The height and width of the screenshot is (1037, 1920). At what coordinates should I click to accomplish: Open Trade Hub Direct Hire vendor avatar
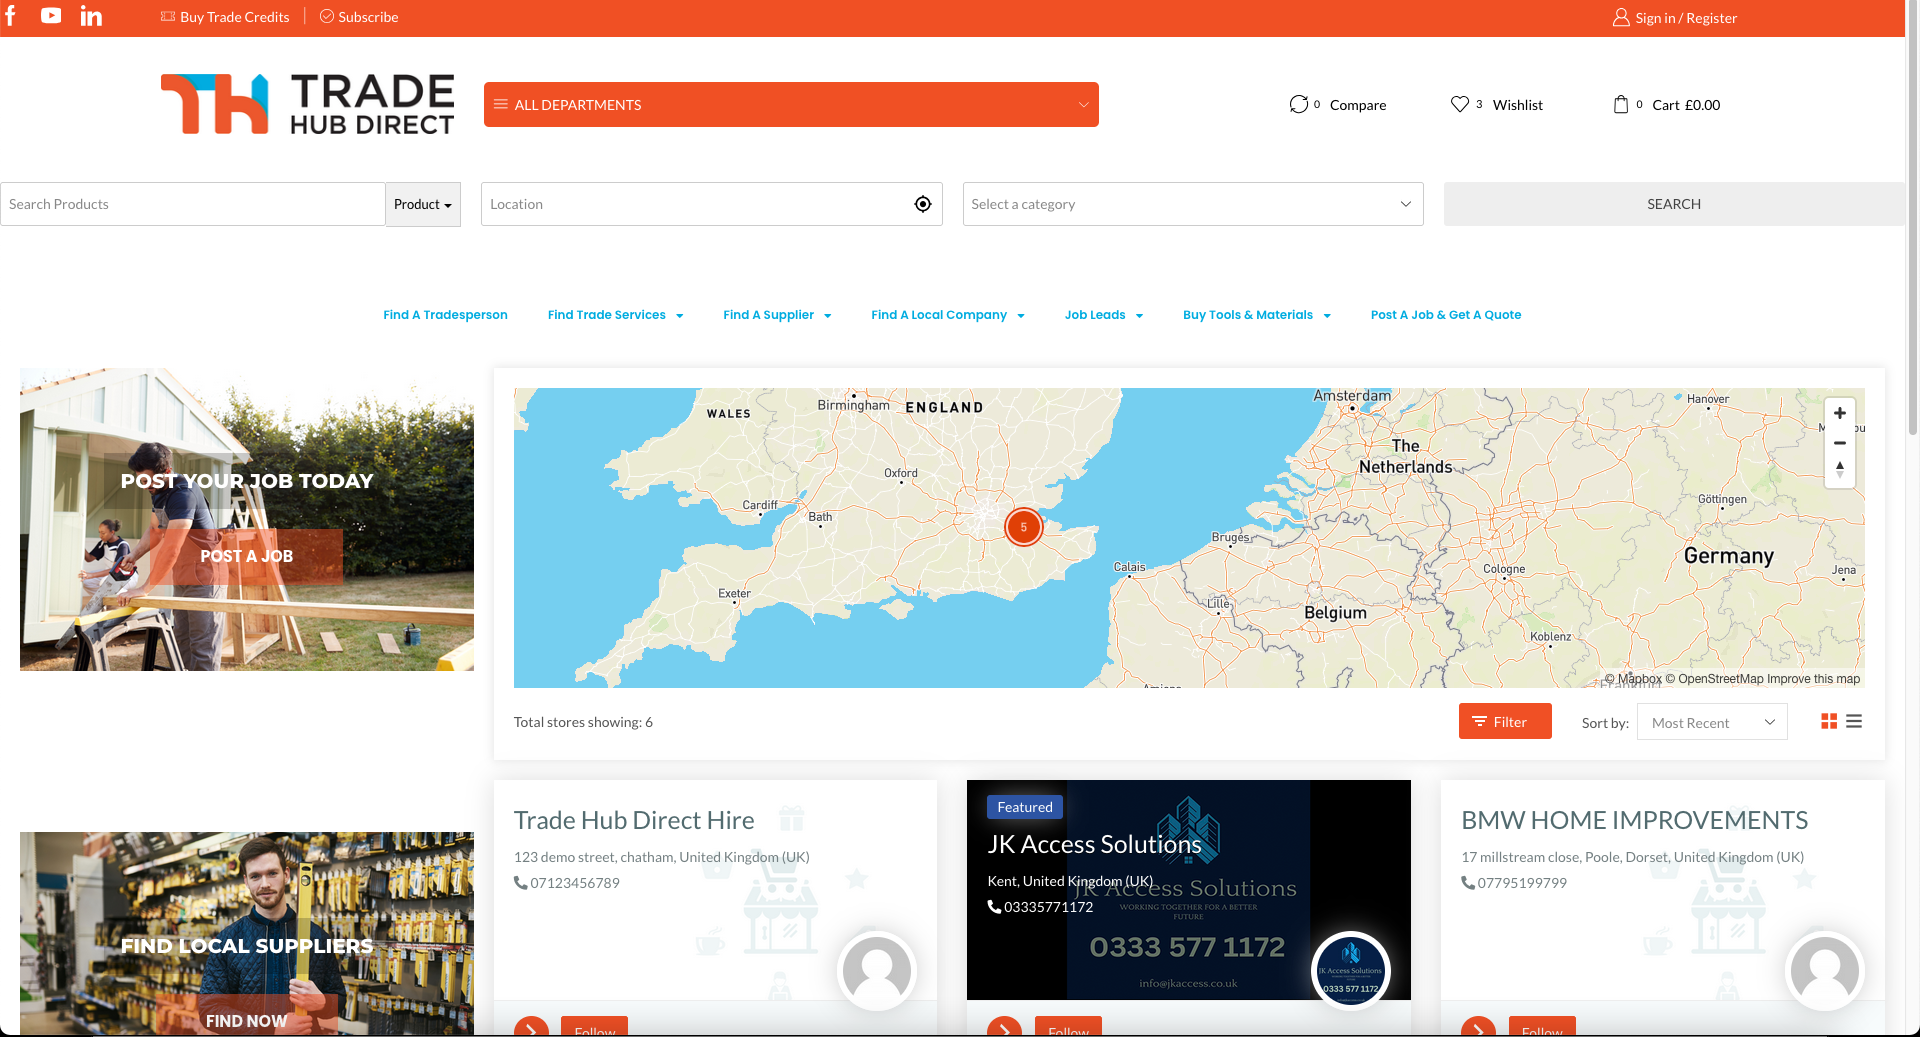877,970
